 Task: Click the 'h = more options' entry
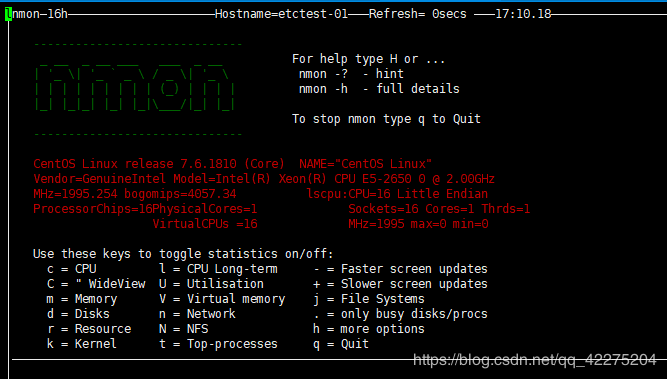click(369, 329)
